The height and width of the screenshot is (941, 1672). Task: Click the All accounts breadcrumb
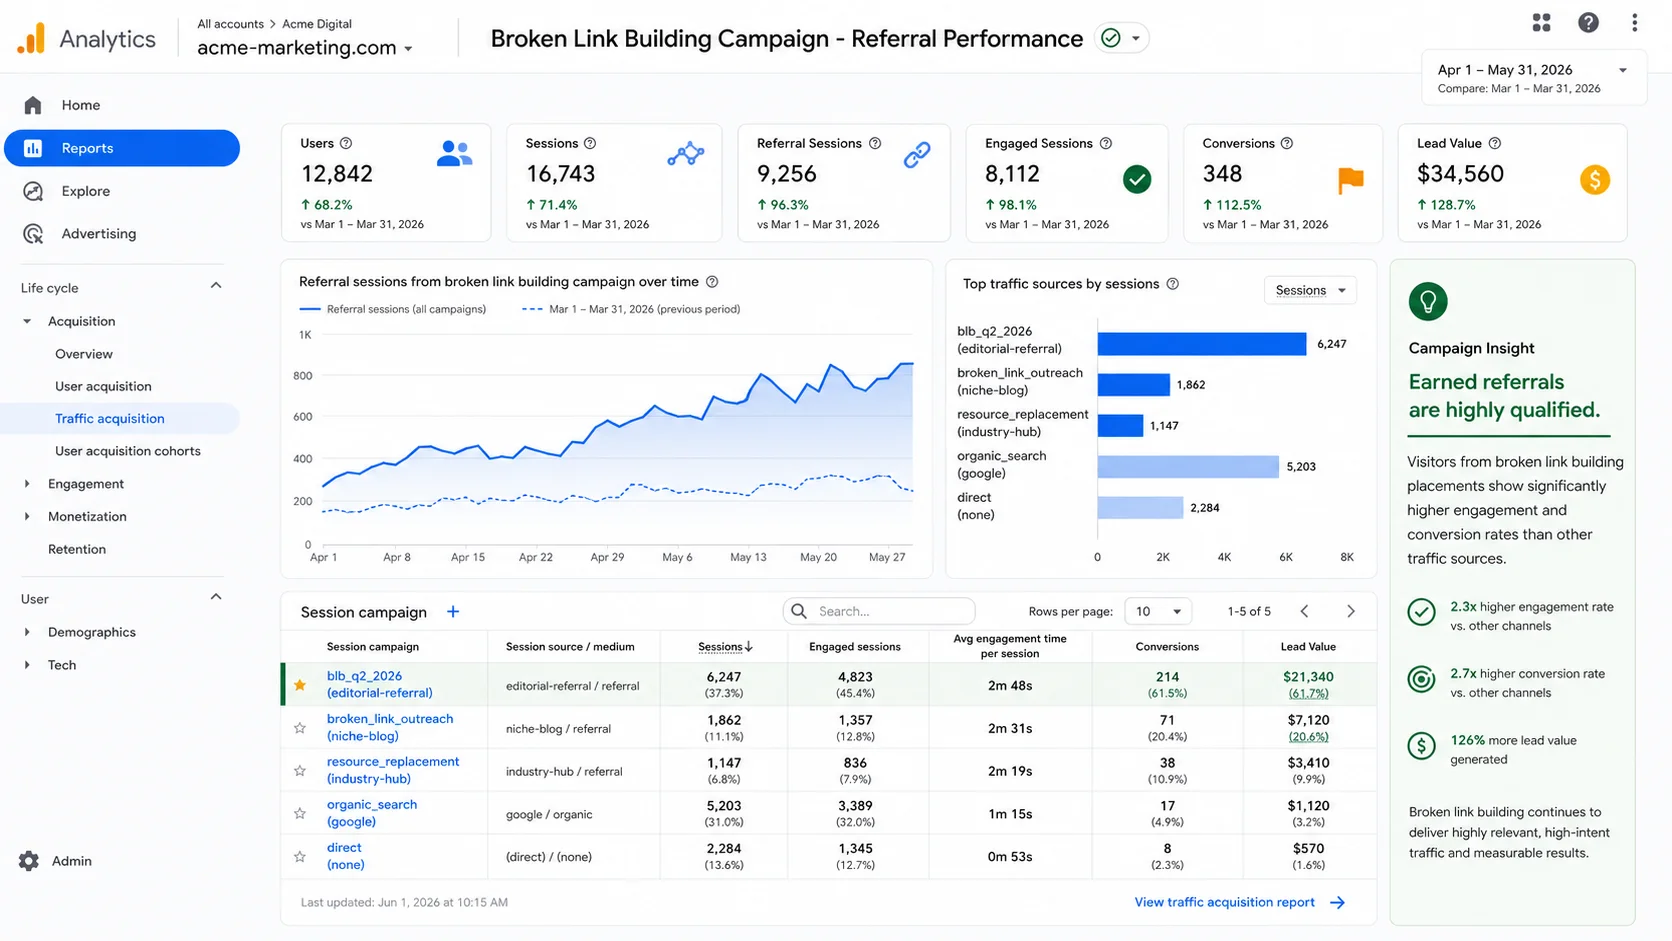[230, 24]
